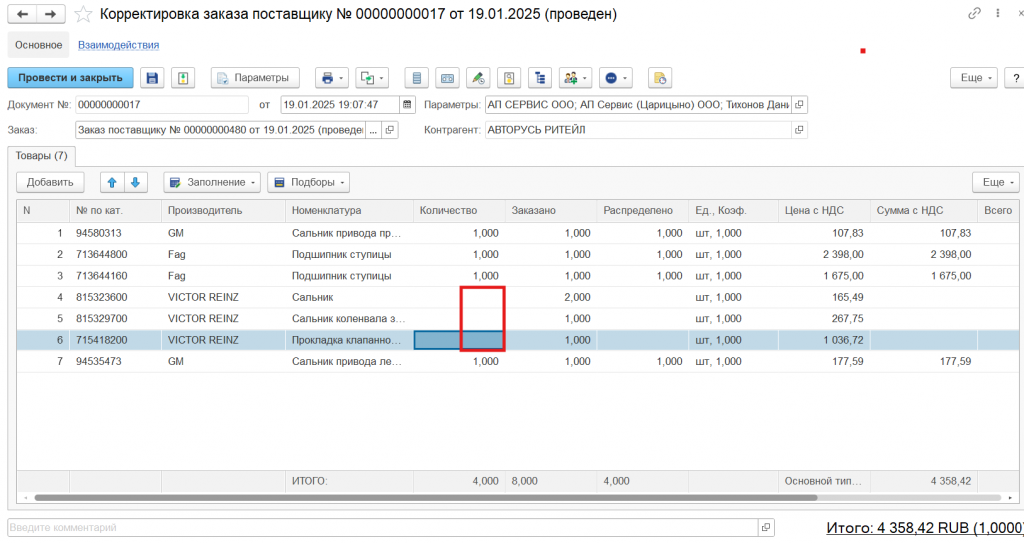The width and height of the screenshot is (1024, 543).
Task: Save the document with the floppy disk icon
Action: [152, 78]
